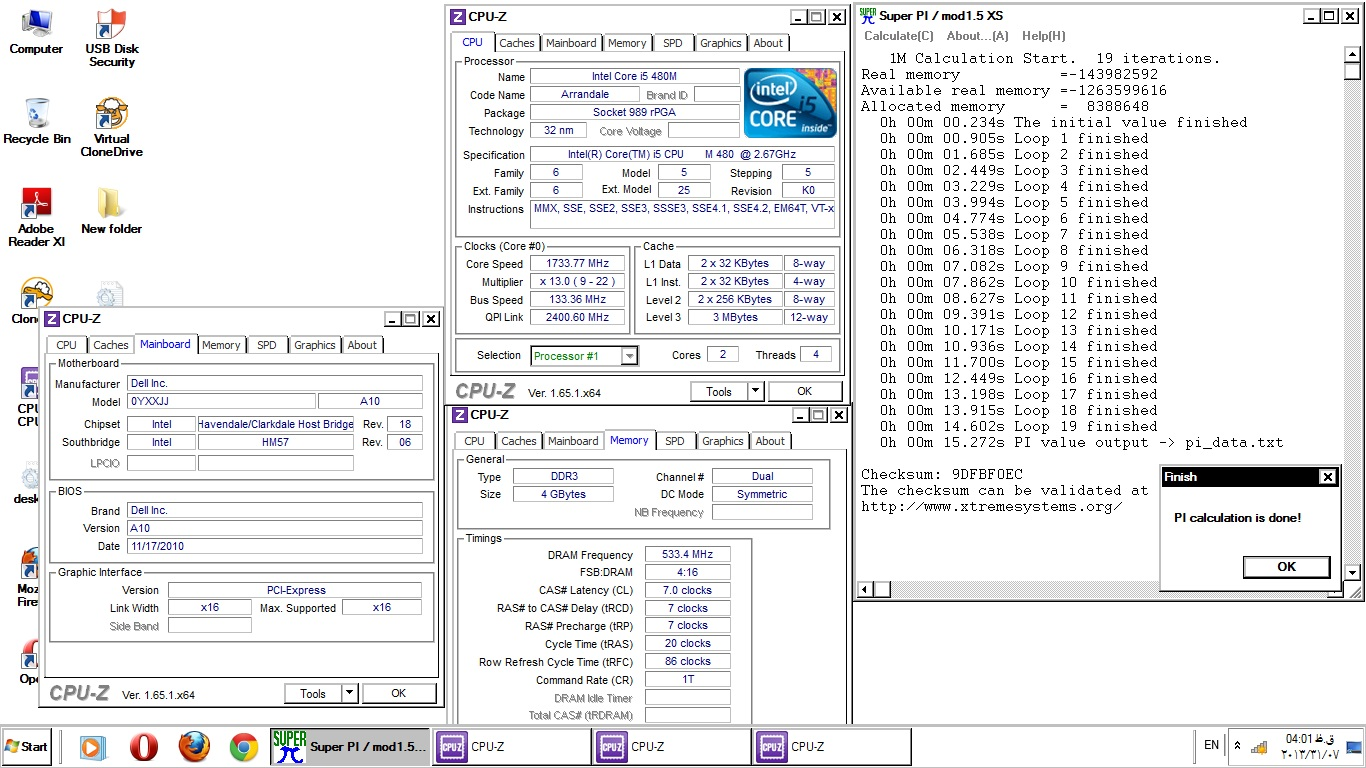Click Tools button in CPU-Z Mainboard window
This screenshot has height=768, width=1366.
click(312, 693)
